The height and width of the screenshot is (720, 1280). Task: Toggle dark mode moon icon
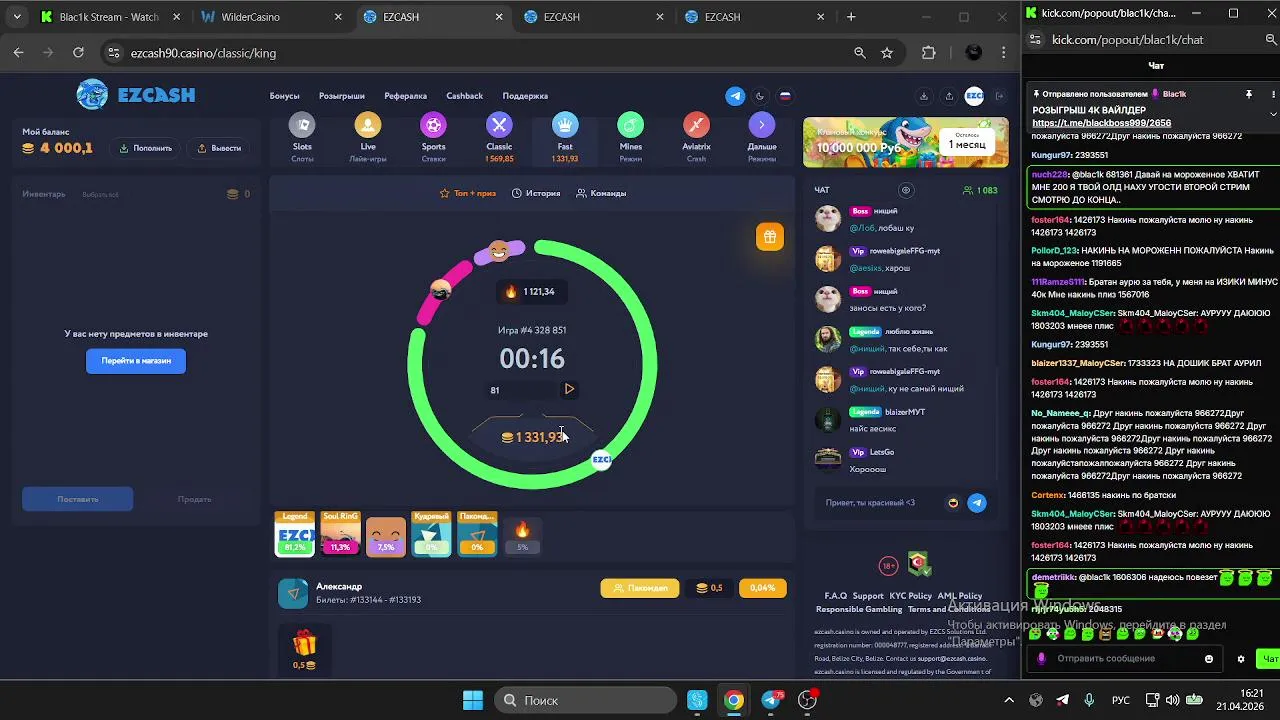(x=760, y=96)
